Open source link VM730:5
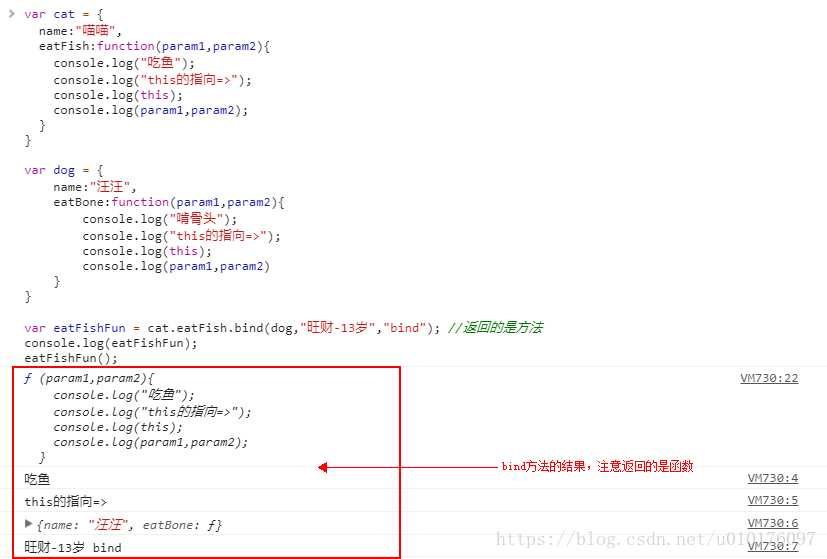827x559 pixels. 773,500
